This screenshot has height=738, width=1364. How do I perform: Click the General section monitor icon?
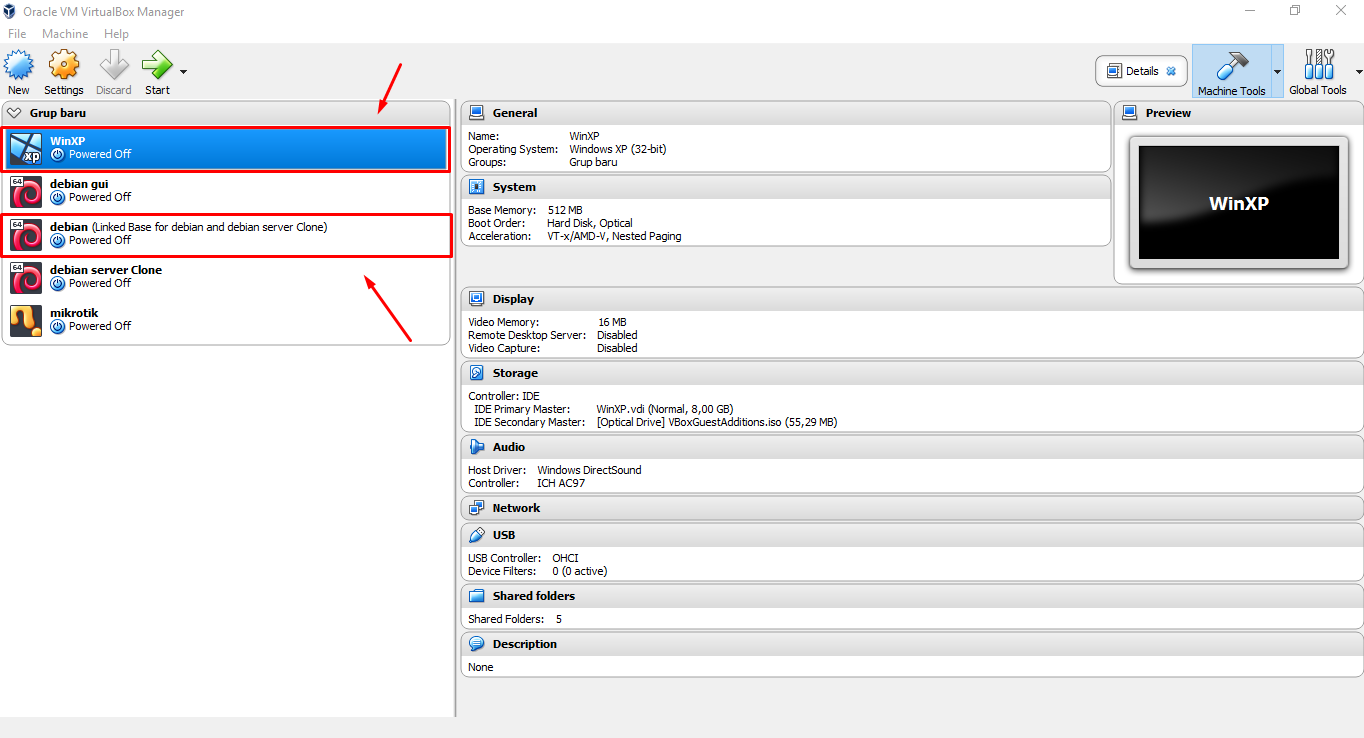point(477,113)
